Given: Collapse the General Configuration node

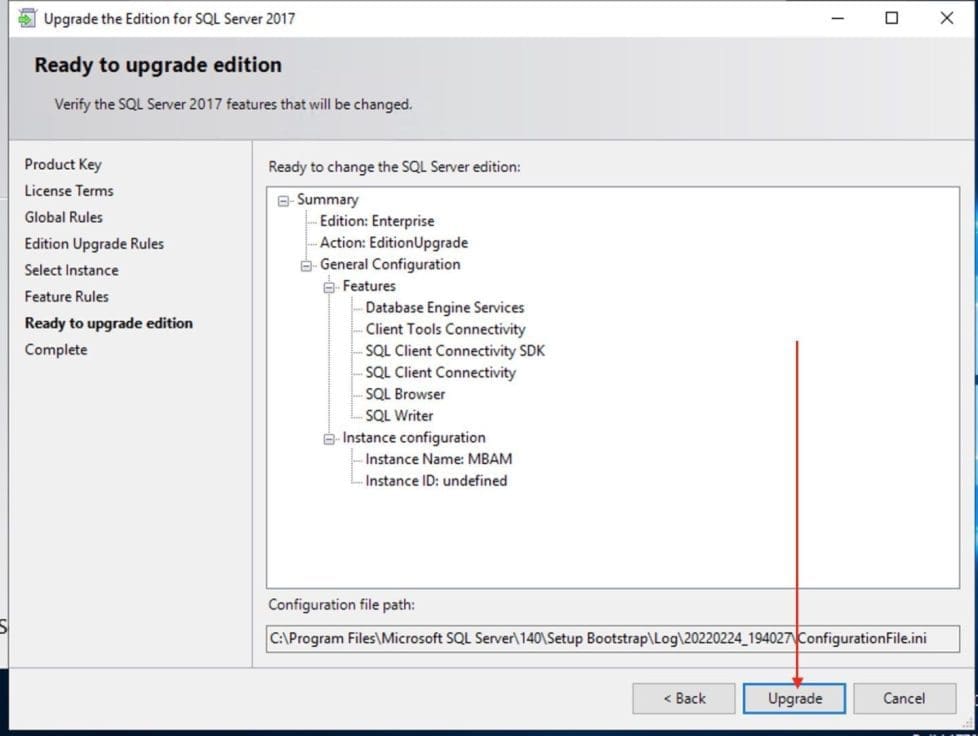Looking at the screenshot, I should point(307,265).
